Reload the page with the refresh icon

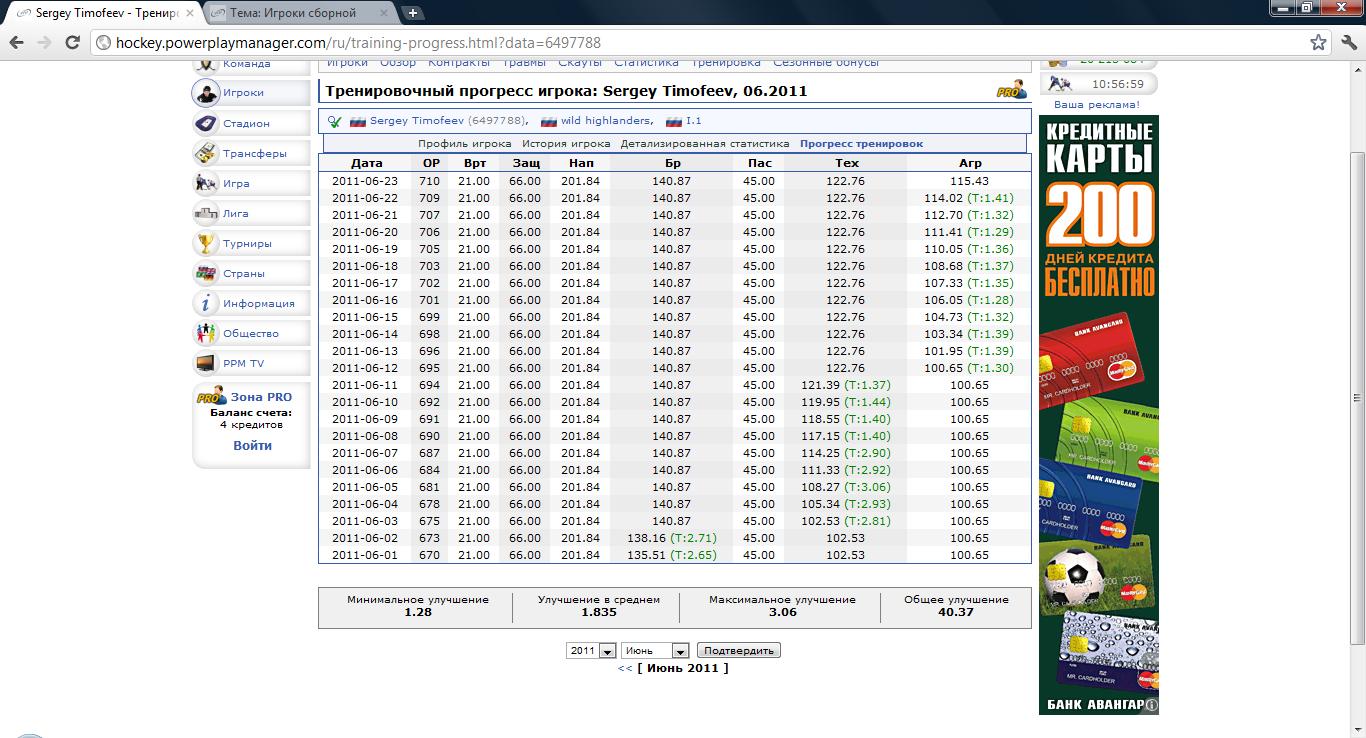coord(72,43)
